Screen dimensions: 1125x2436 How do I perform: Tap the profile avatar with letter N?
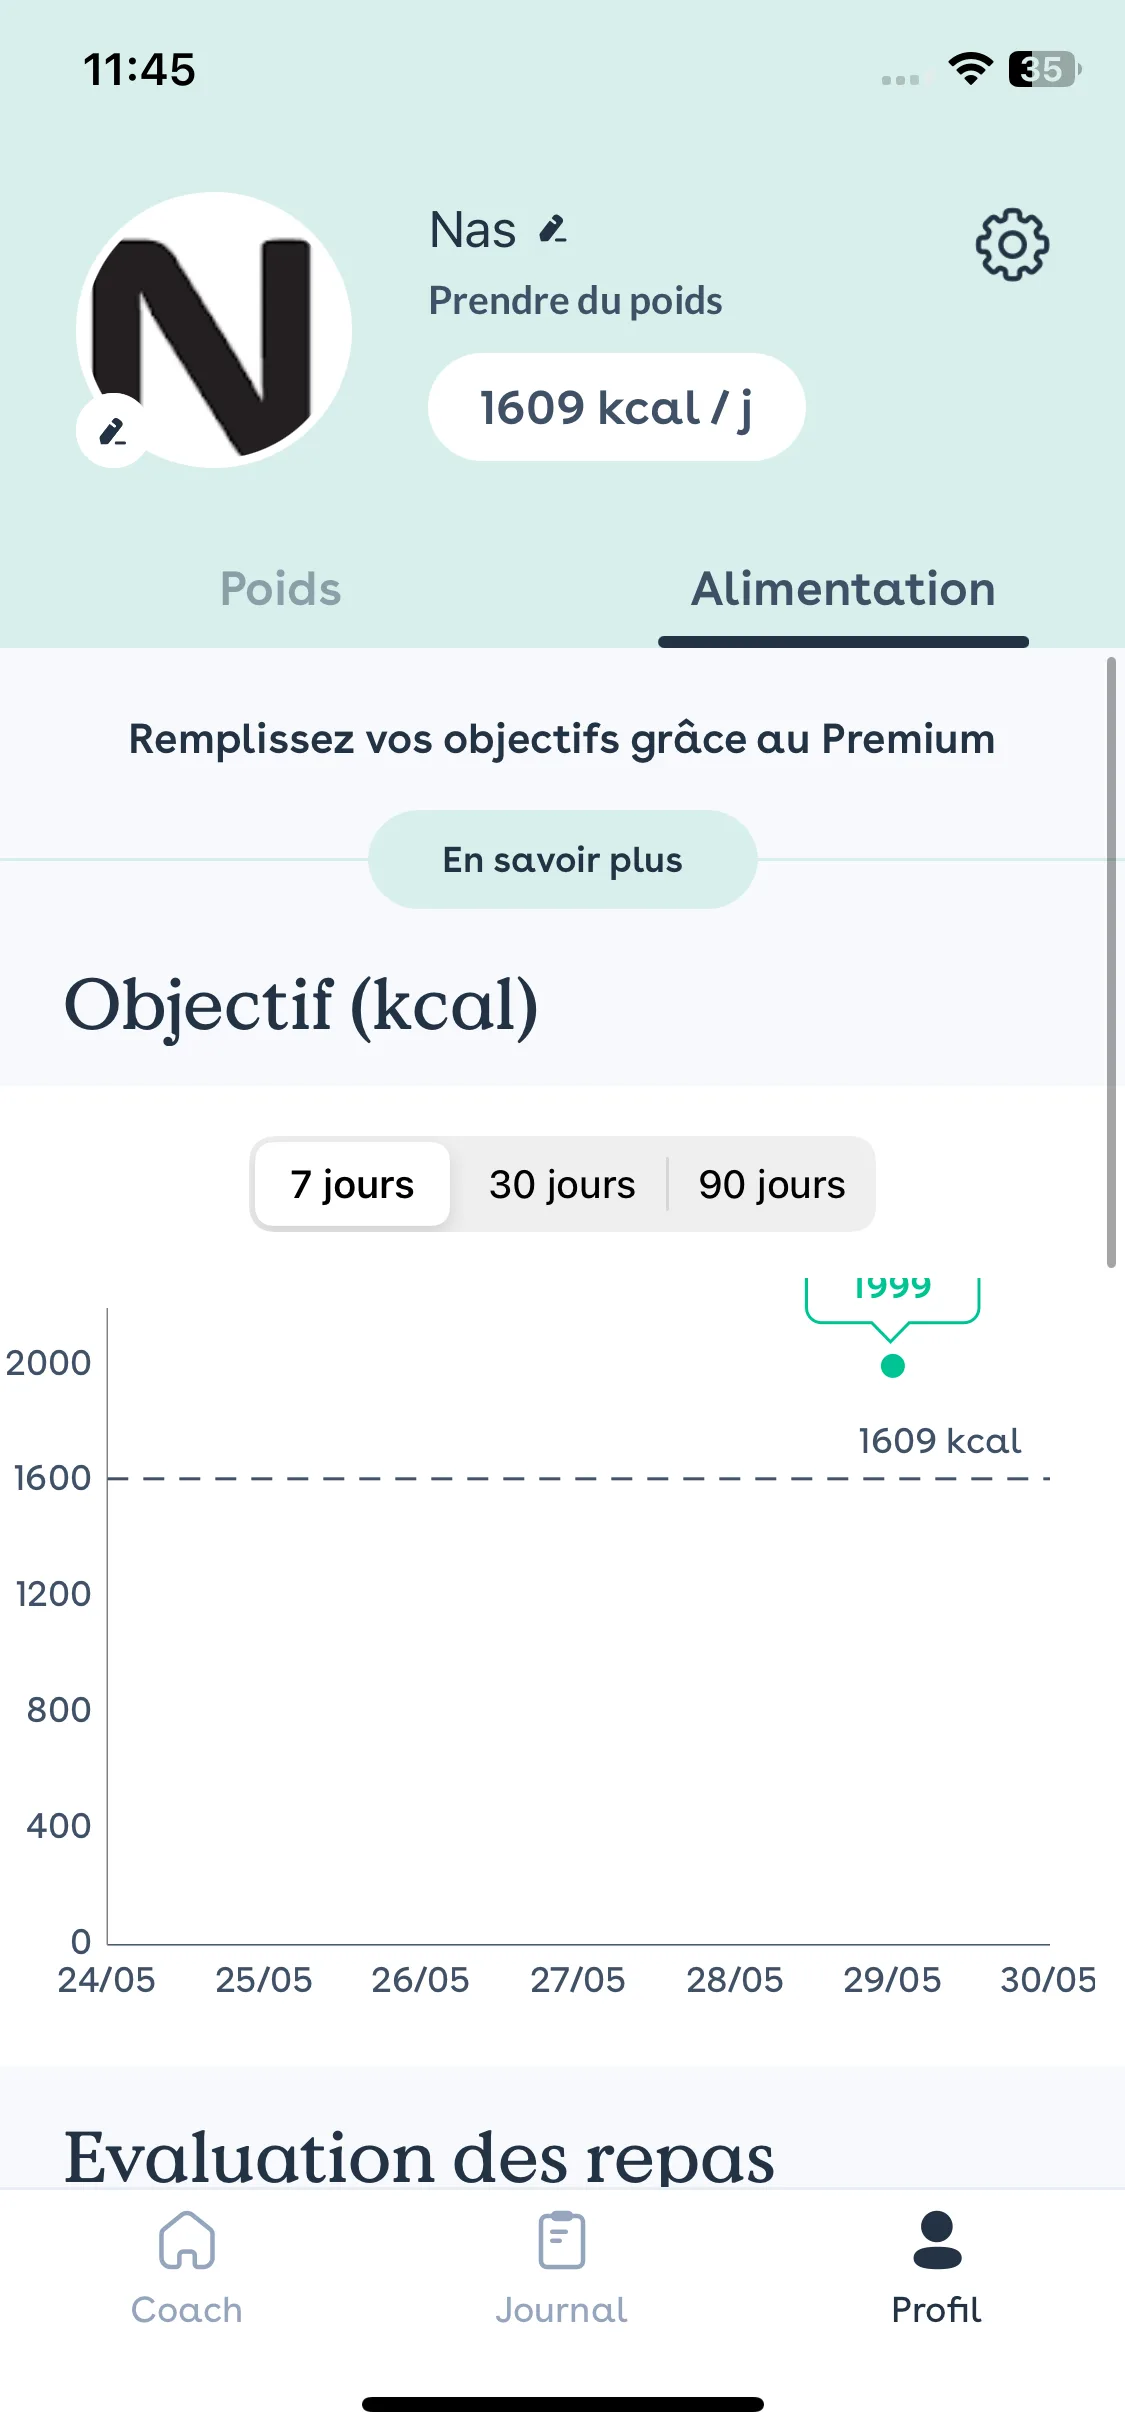tap(214, 330)
